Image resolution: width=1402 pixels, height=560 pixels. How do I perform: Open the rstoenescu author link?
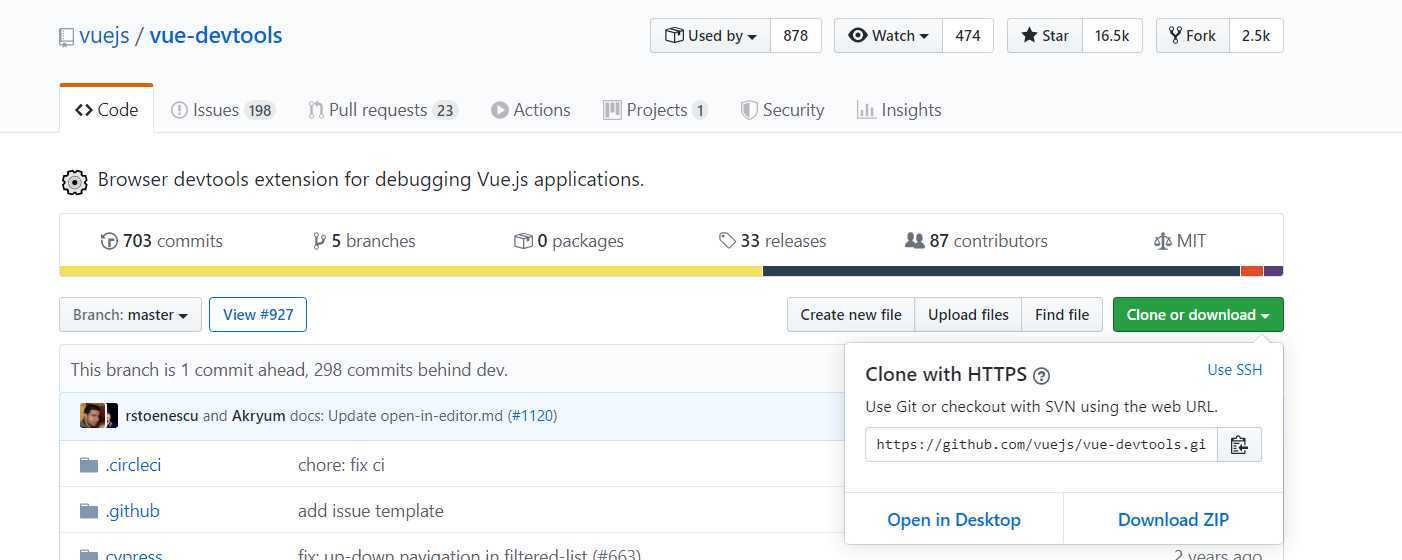click(x=162, y=416)
